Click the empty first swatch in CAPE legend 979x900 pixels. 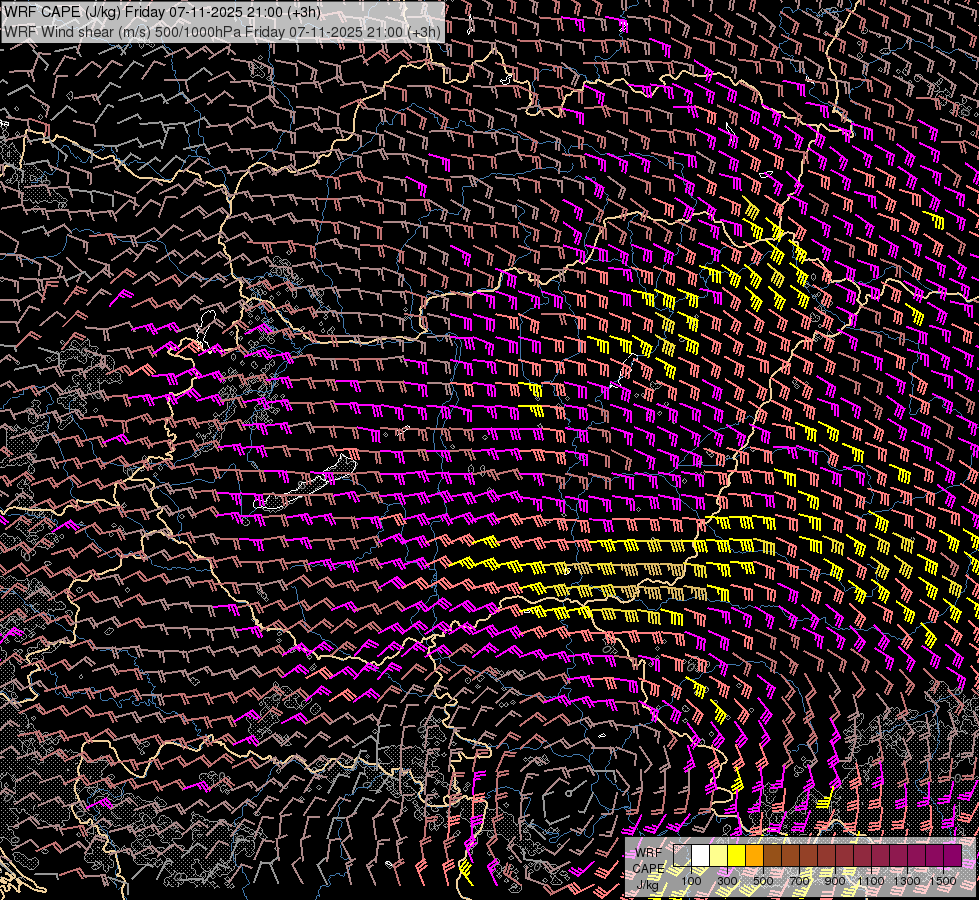(x=682, y=855)
